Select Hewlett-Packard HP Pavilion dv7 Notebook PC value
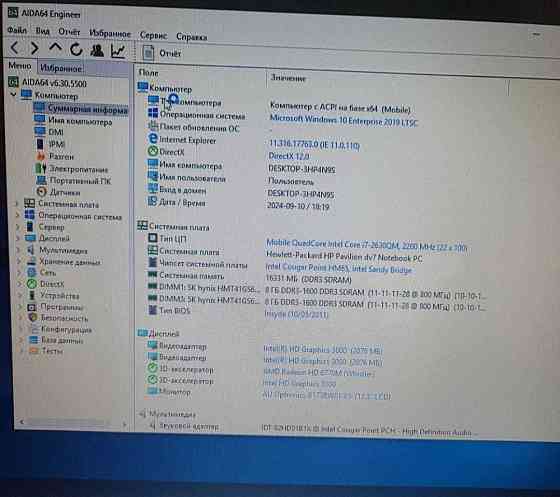560x497 pixels. point(344,256)
